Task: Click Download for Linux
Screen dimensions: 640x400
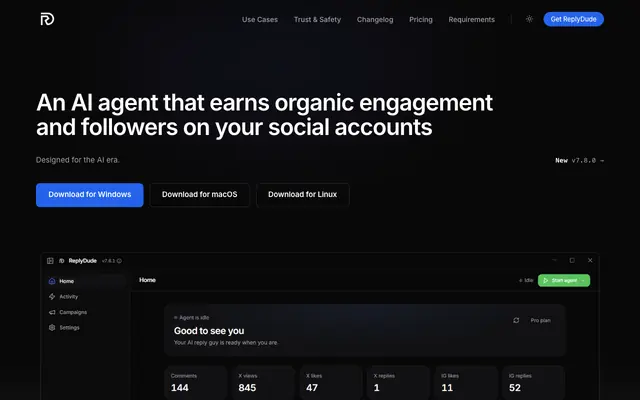Action: (x=302, y=195)
